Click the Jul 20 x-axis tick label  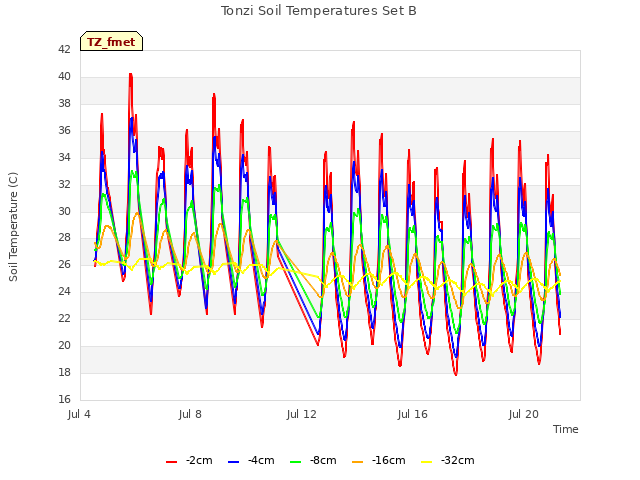pyautogui.click(x=524, y=414)
